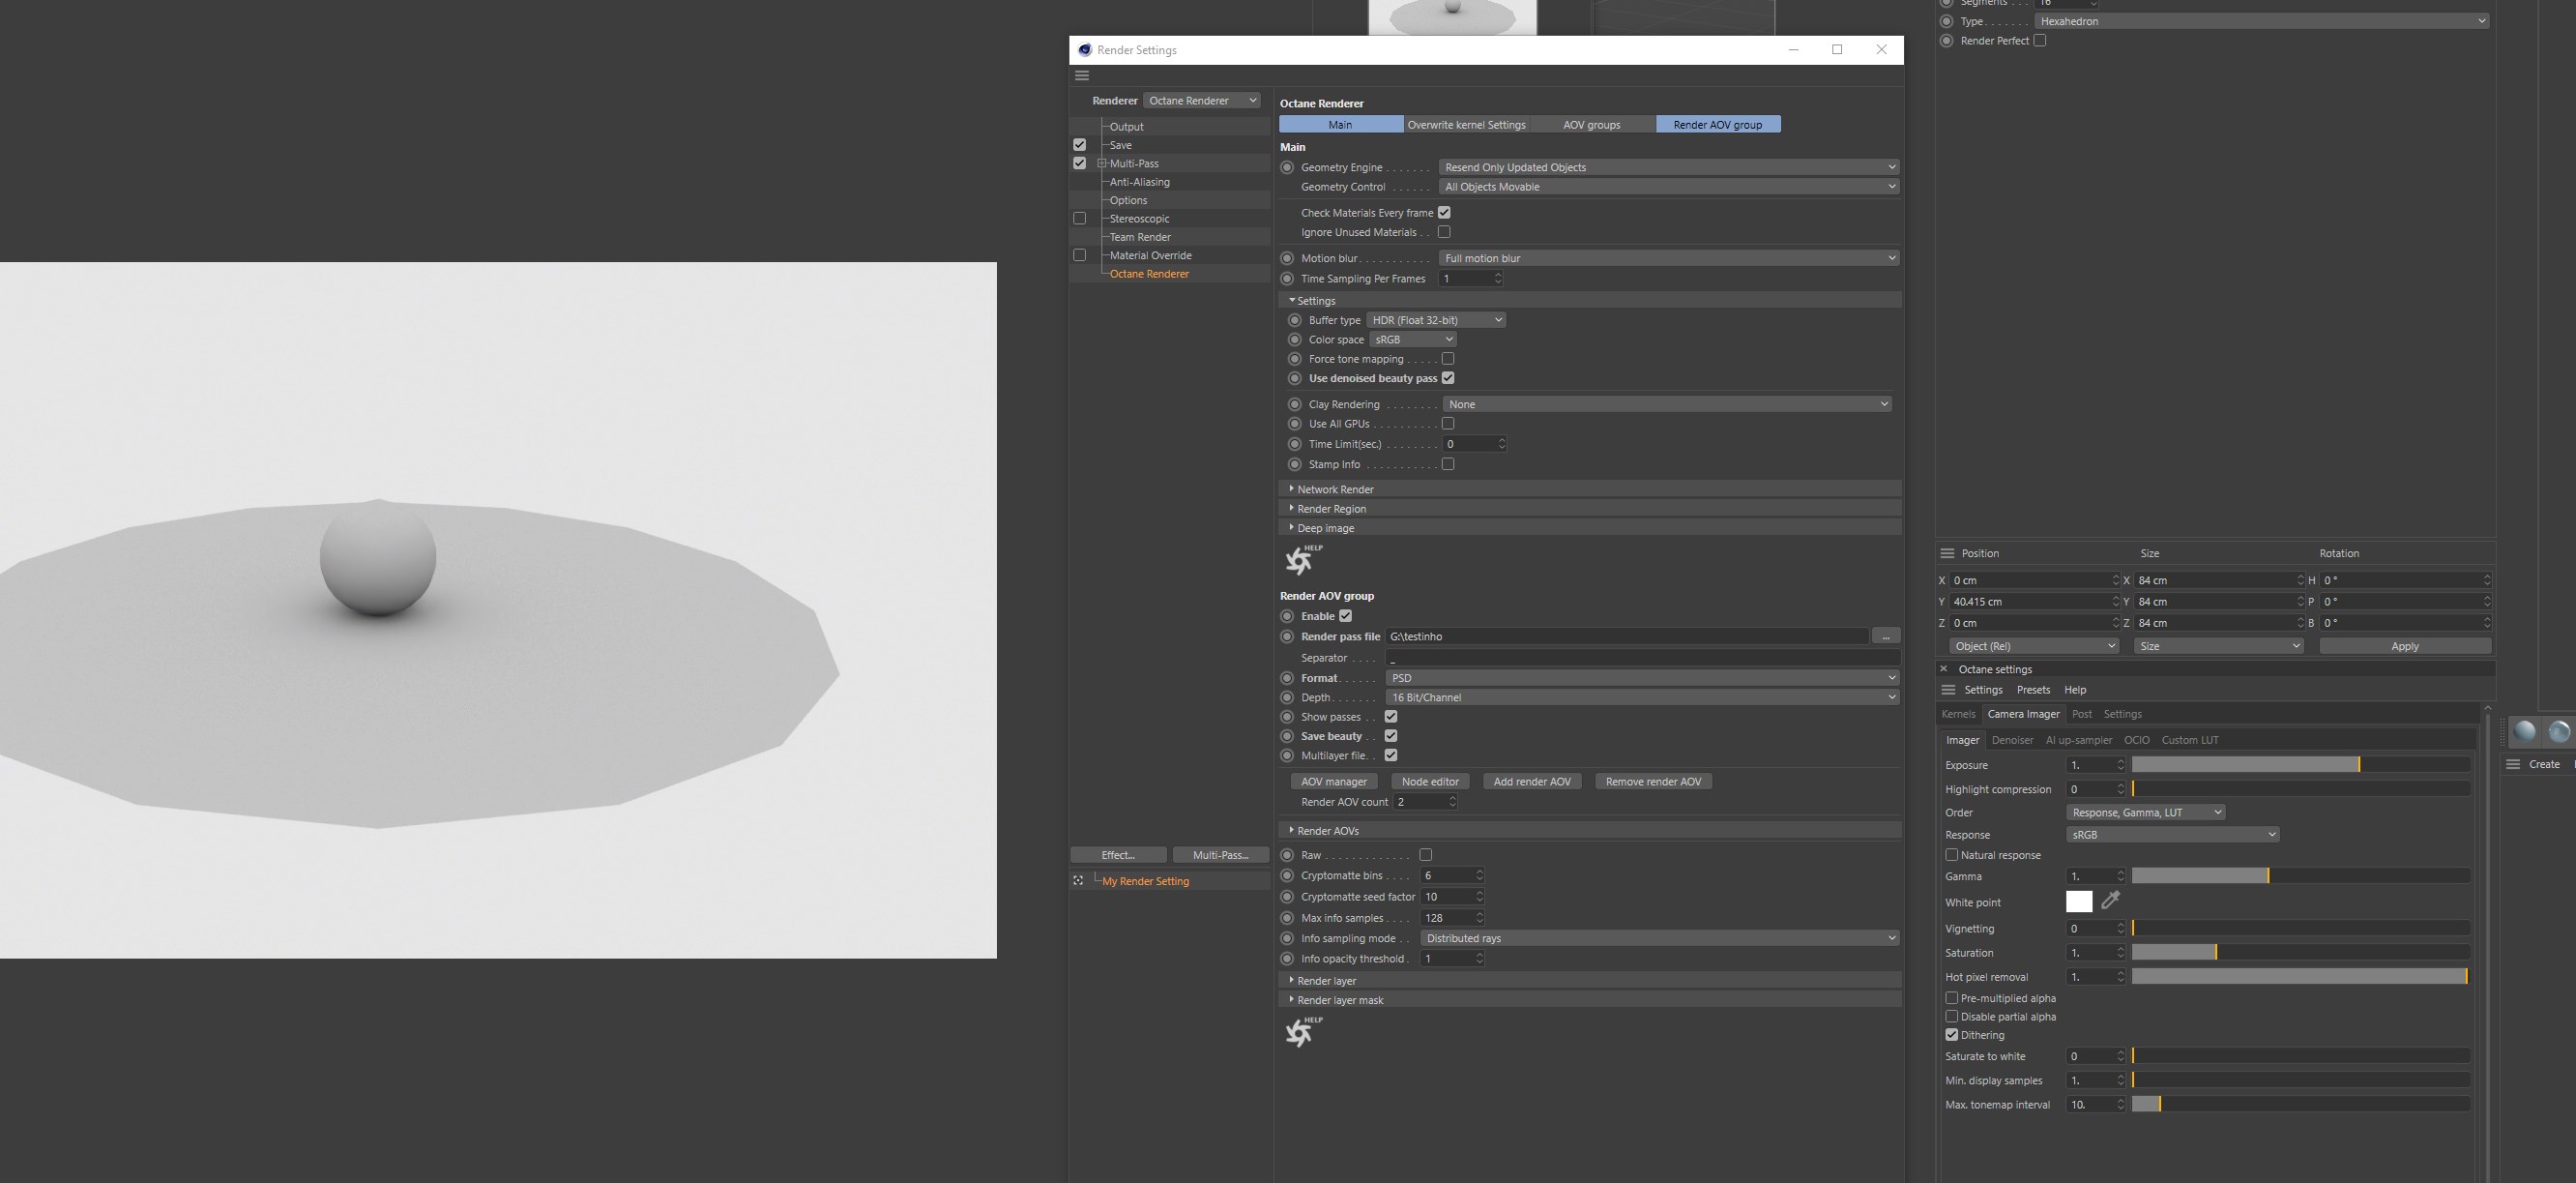Toggle the Multilayer file checkbox
Viewport: 2576px width, 1183px height.
1391,755
